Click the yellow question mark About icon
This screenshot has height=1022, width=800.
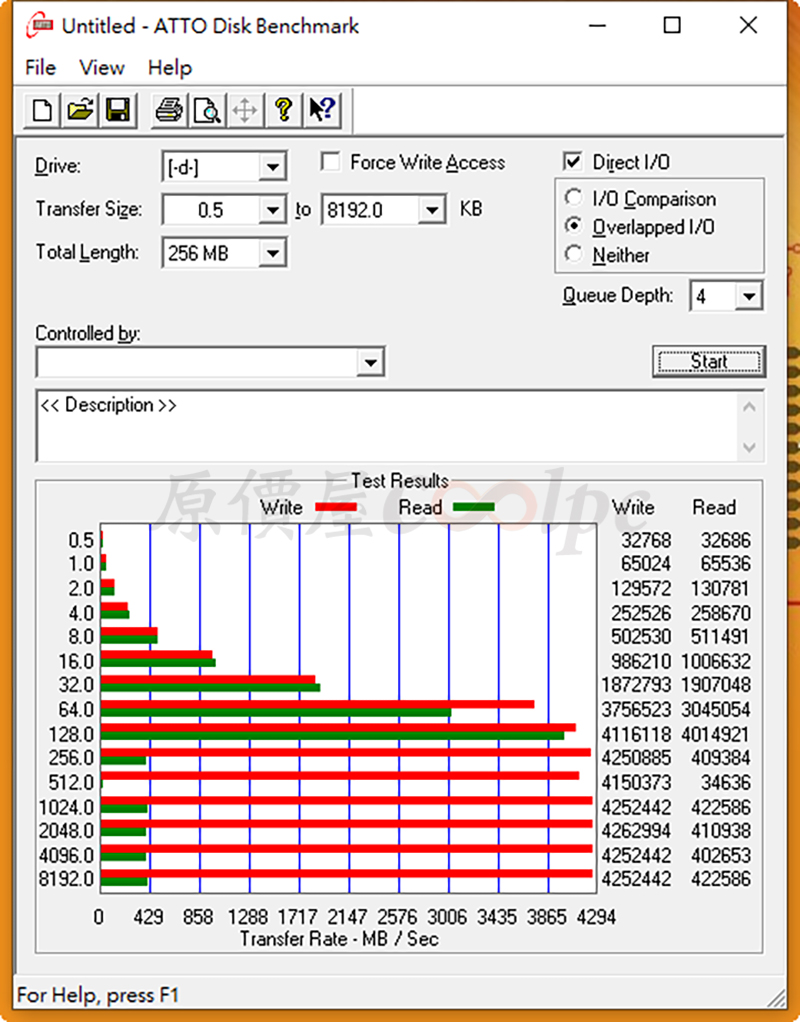click(284, 110)
